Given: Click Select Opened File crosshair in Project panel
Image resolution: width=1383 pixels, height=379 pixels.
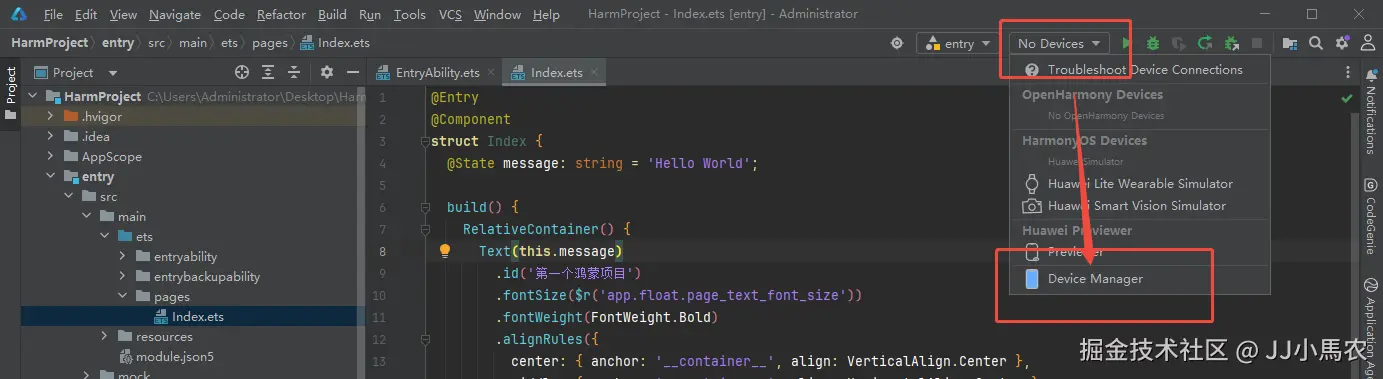Looking at the screenshot, I should click(241, 72).
